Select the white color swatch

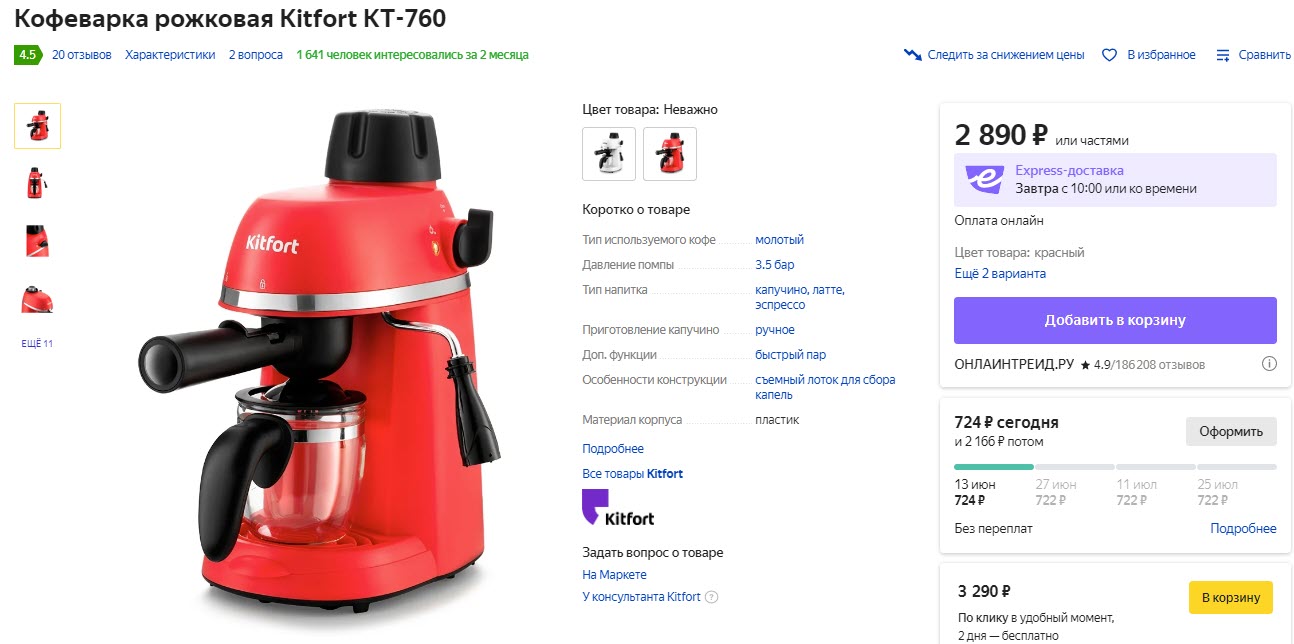(609, 154)
